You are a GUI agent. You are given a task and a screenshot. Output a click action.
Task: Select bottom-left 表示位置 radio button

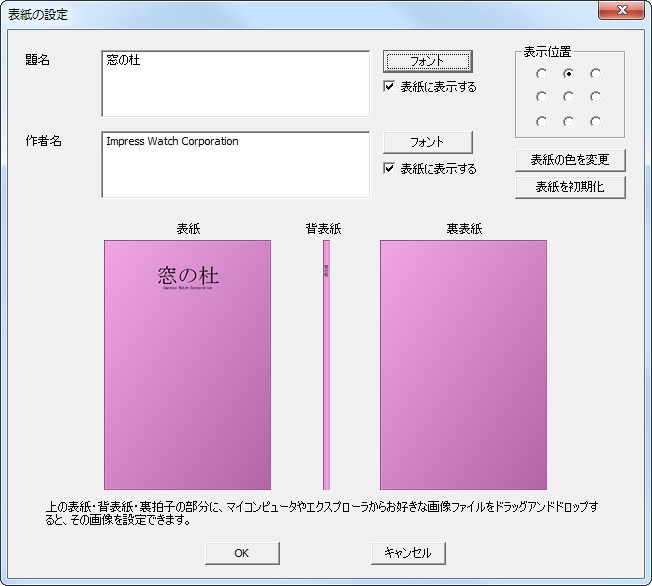(x=541, y=121)
